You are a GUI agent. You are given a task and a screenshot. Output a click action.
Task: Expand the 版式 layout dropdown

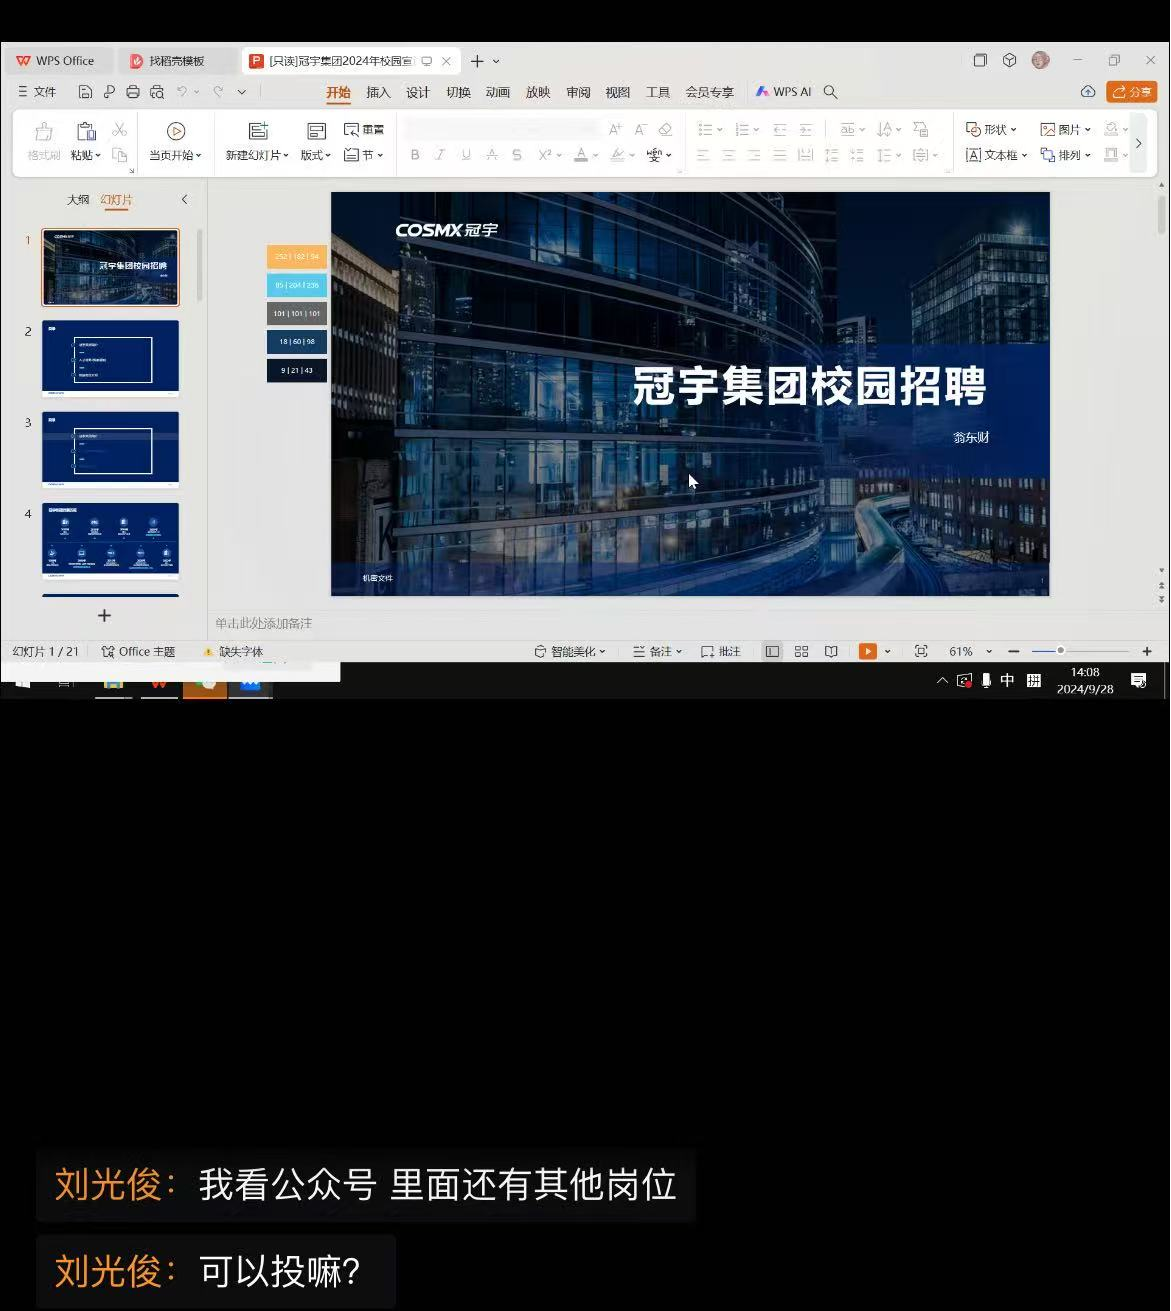pos(316,155)
